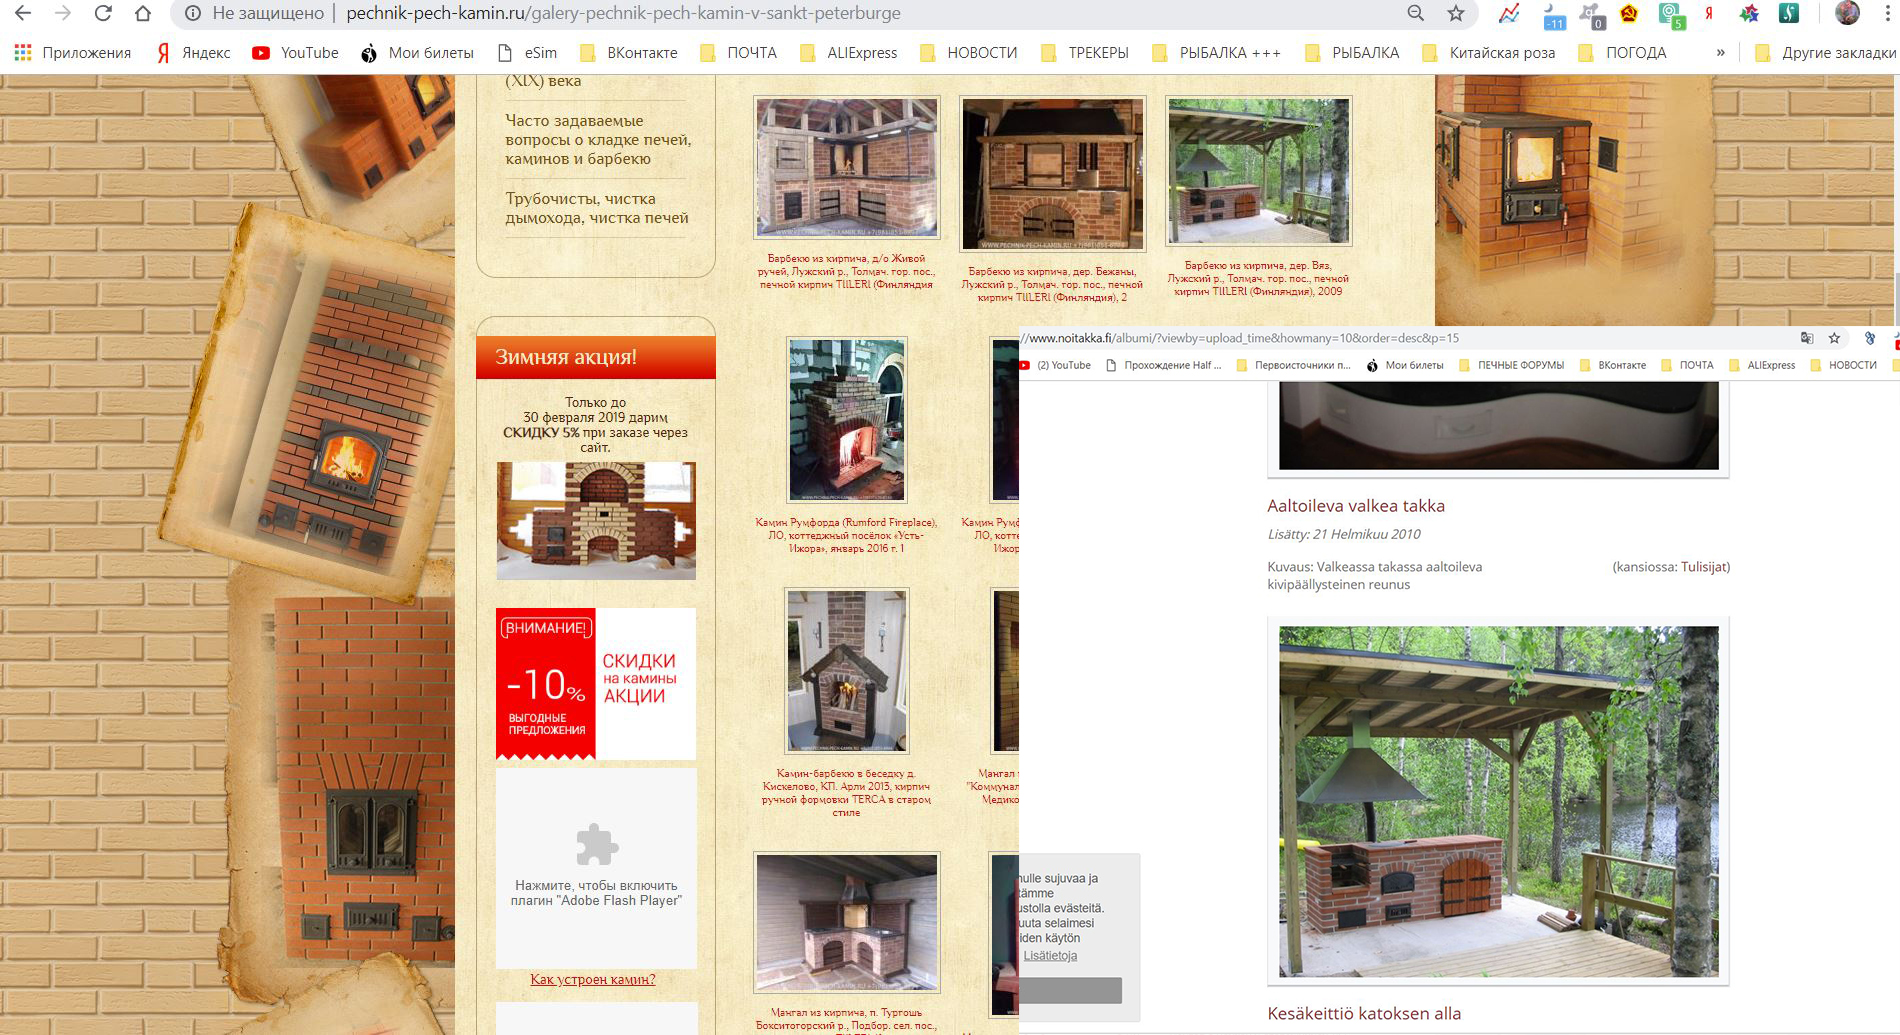
Task: Open the дер. Бежаны barbecue thumbnail
Action: (1052, 174)
